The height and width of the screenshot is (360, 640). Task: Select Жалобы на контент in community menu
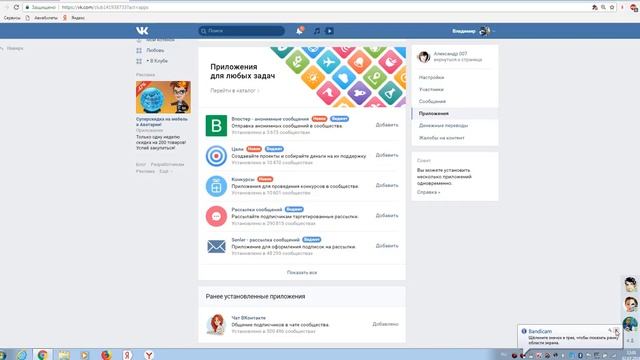point(442,138)
